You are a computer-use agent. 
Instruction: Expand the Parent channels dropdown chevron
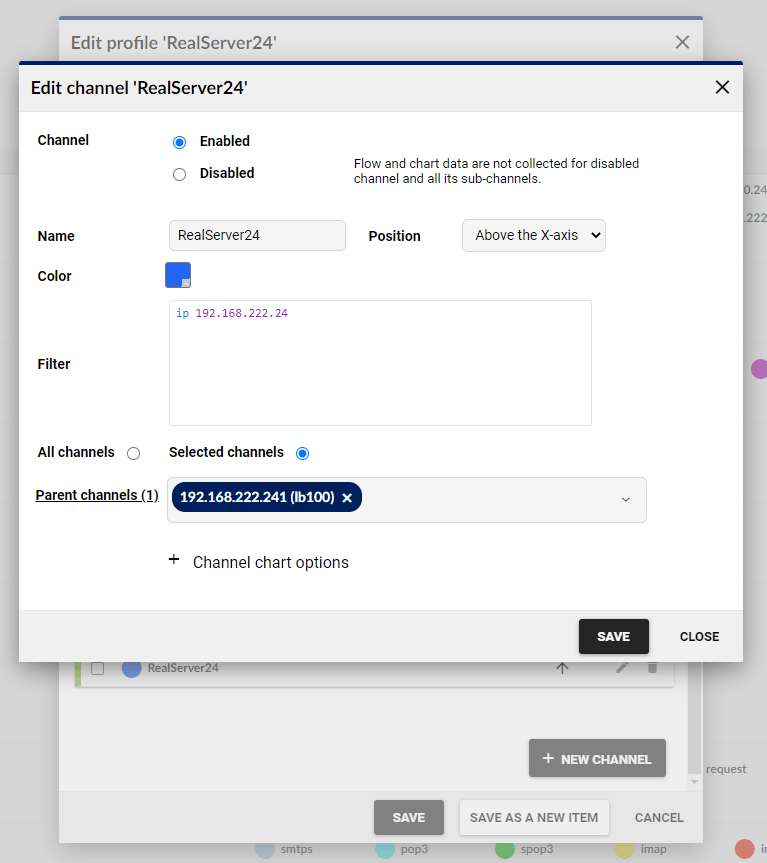click(x=626, y=499)
